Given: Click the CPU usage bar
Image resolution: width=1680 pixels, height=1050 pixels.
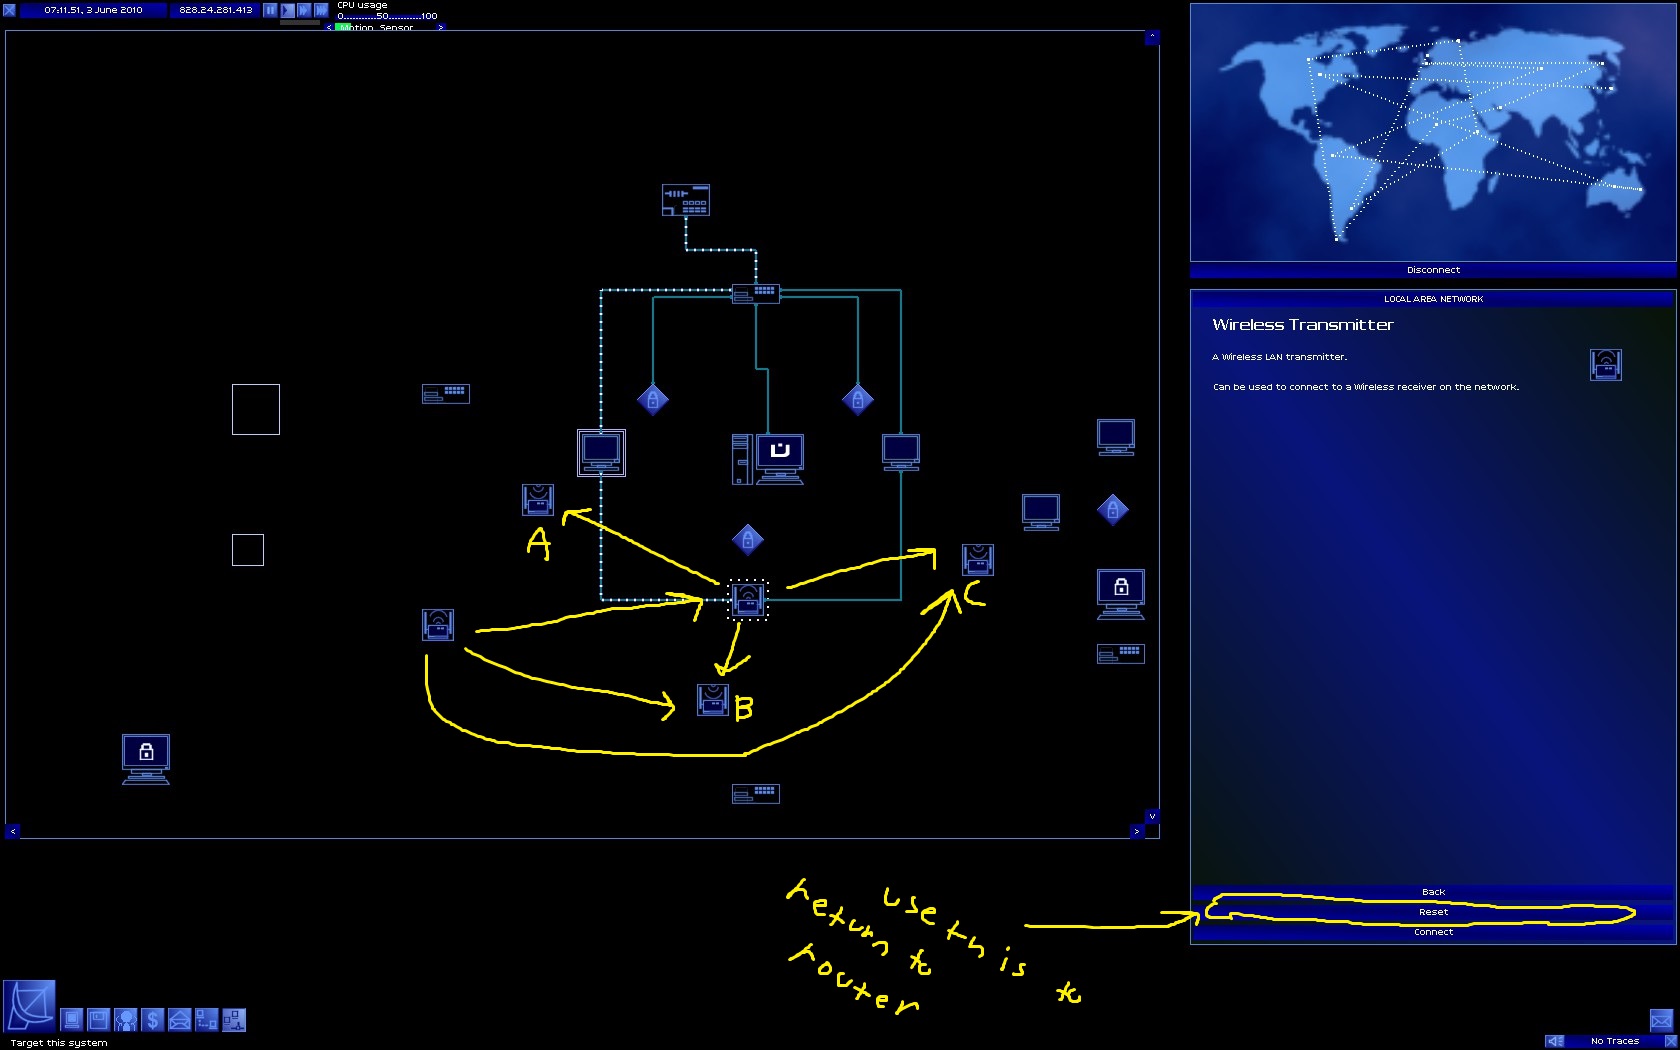Looking at the screenshot, I should click(x=387, y=16).
